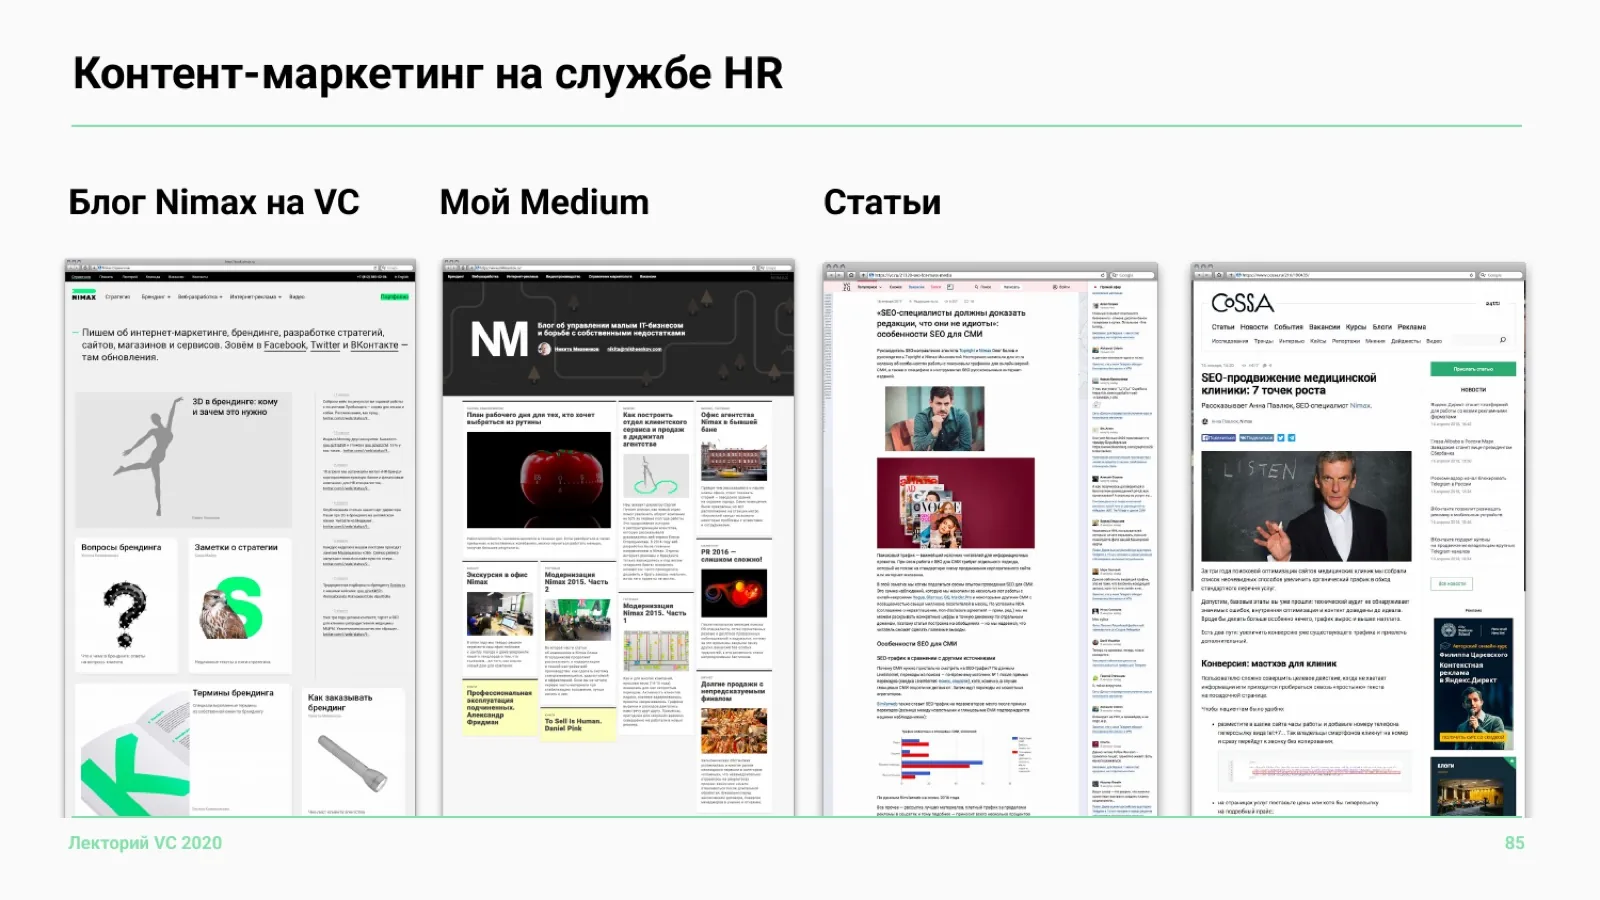Screen dimensions: 1600x900
Task: Click the magazine covers image in the SEO article
Action: pyautogui.click(x=956, y=502)
